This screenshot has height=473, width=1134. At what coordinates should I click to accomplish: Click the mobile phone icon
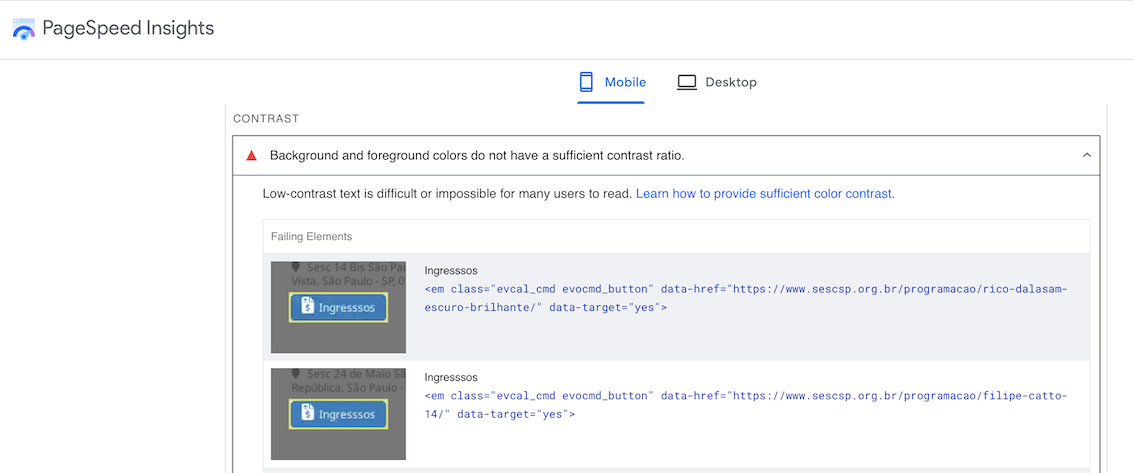coord(587,82)
